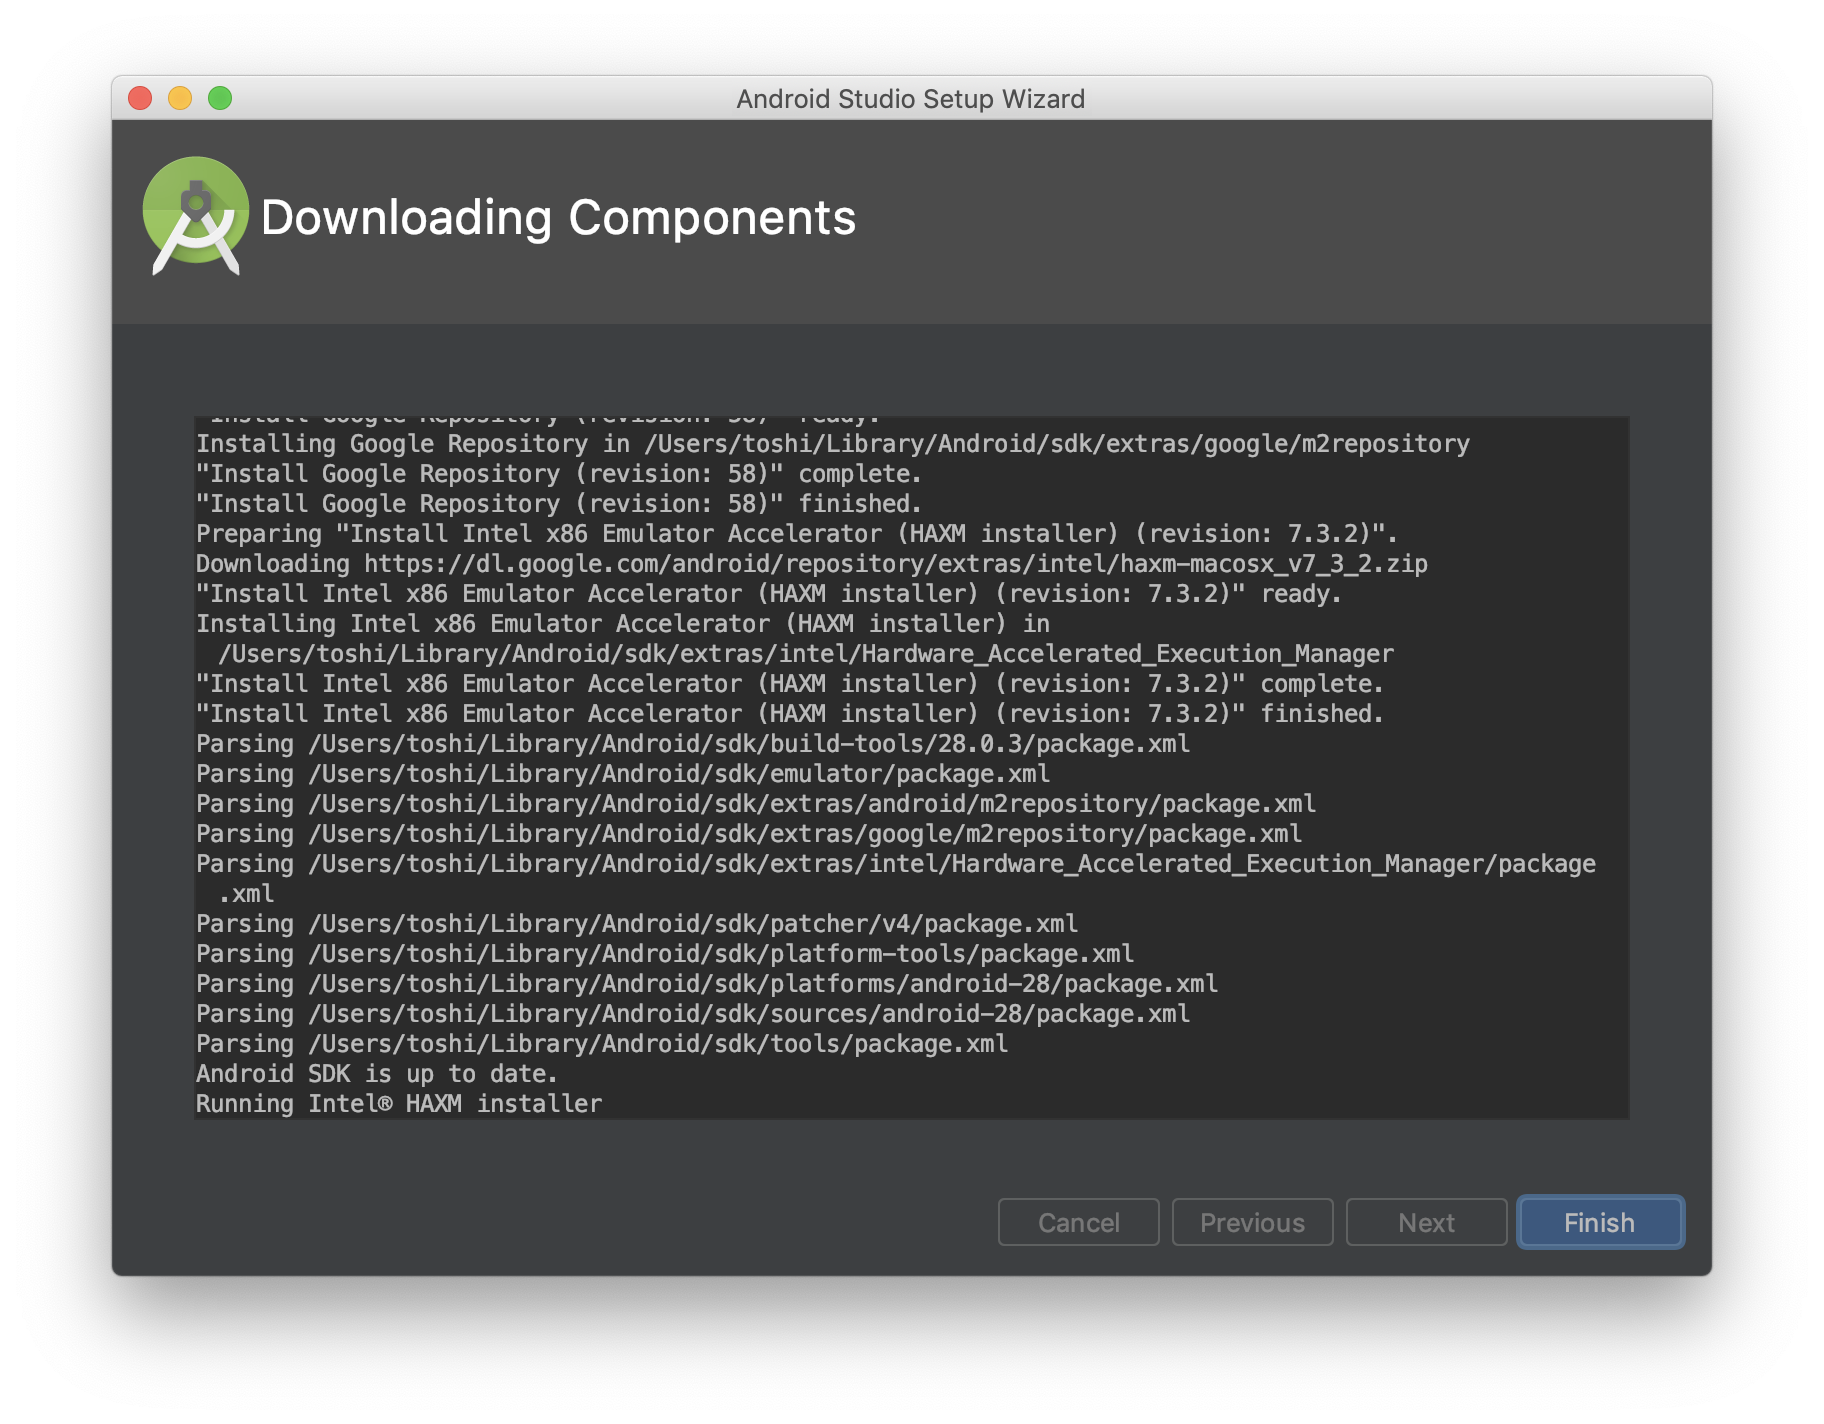Click the line 'Android SDK is up to date.'
The width and height of the screenshot is (1824, 1424).
[376, 1074]
